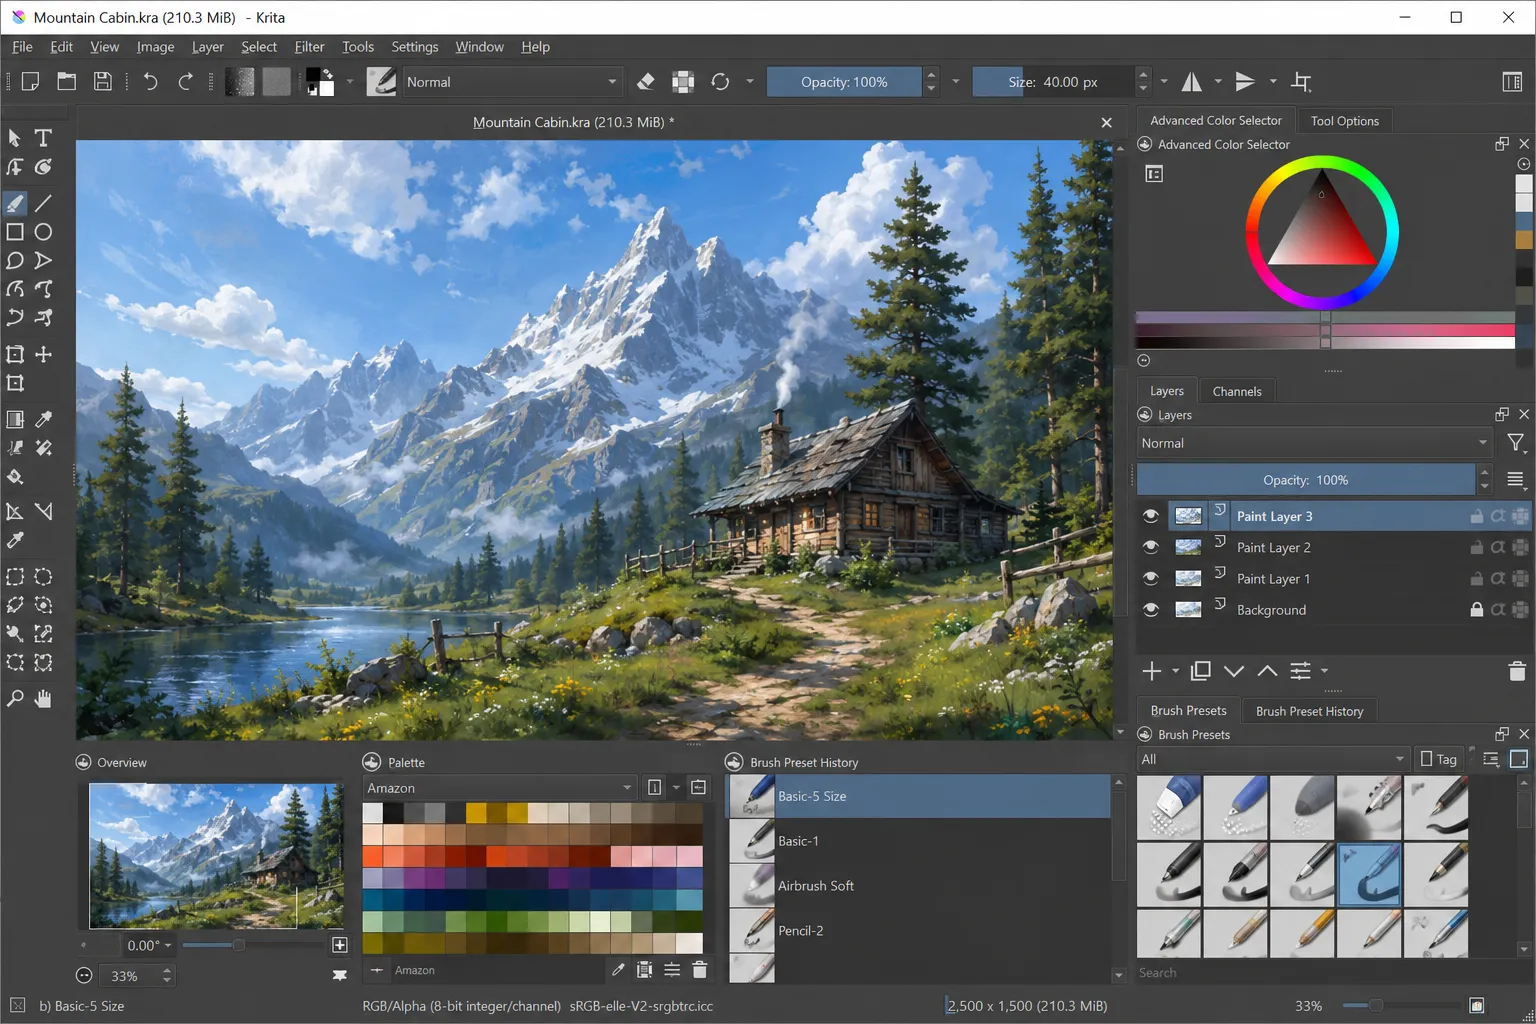Open the layers filter funnel button
The width and height of the screenshot is (1536, 1024).
pyautogui.click(x=1516, y=443)
